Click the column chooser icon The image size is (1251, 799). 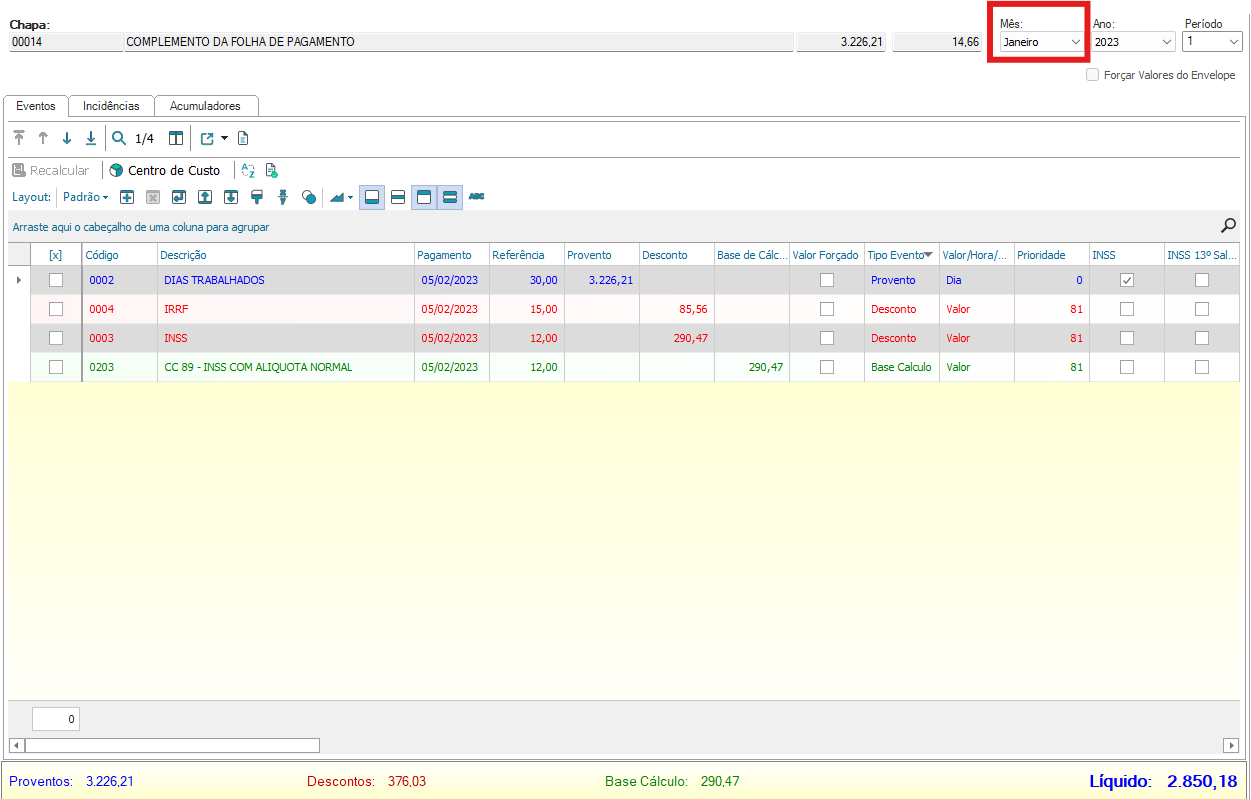(176, 139)
